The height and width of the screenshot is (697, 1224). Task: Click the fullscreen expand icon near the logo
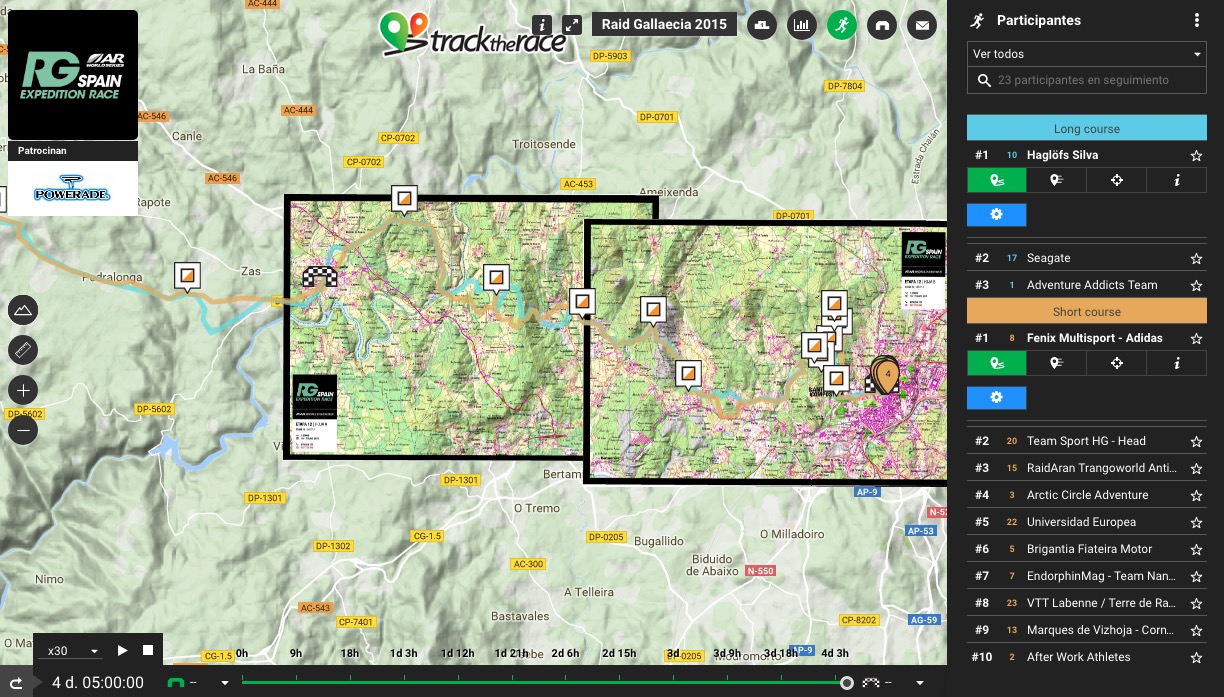tap(574, 25)
